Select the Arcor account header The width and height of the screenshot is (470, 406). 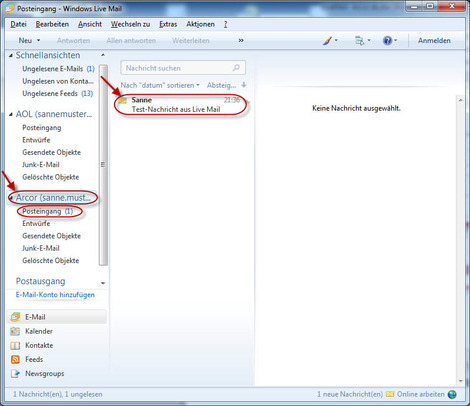coord(53,198)
